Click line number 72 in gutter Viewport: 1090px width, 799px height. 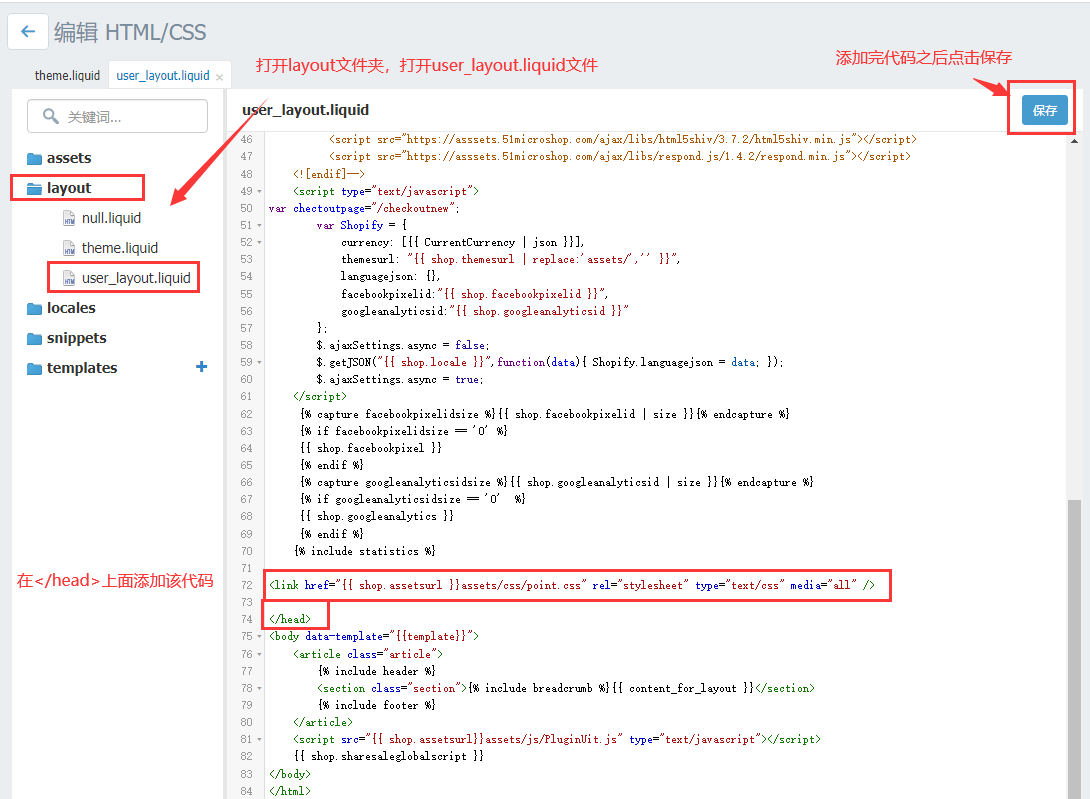pyautogui.click(x=247, y=586)
